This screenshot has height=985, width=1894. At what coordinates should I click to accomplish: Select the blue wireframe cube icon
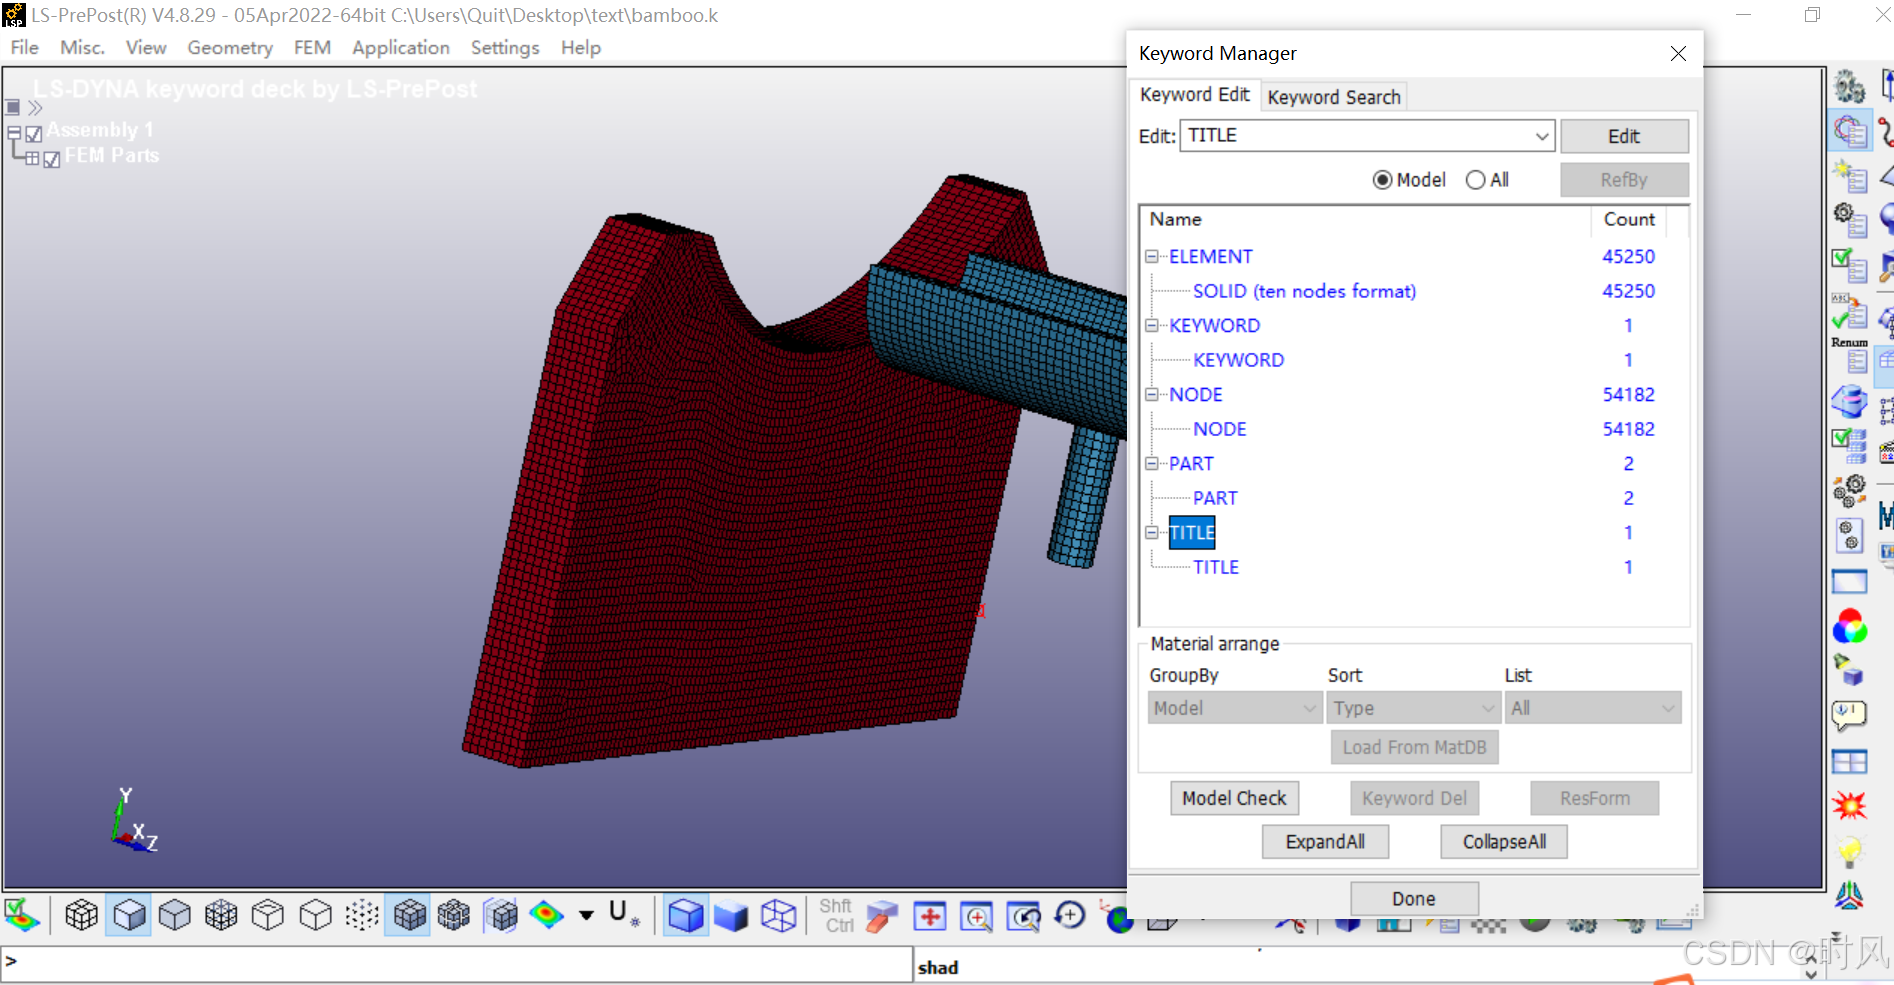pyautogui.click(x=778, y=915)
